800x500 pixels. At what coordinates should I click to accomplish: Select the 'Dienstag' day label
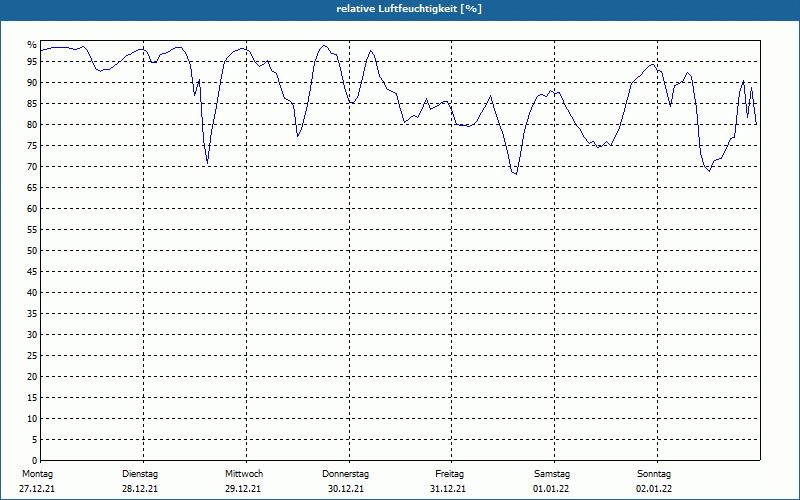(140, 474)
